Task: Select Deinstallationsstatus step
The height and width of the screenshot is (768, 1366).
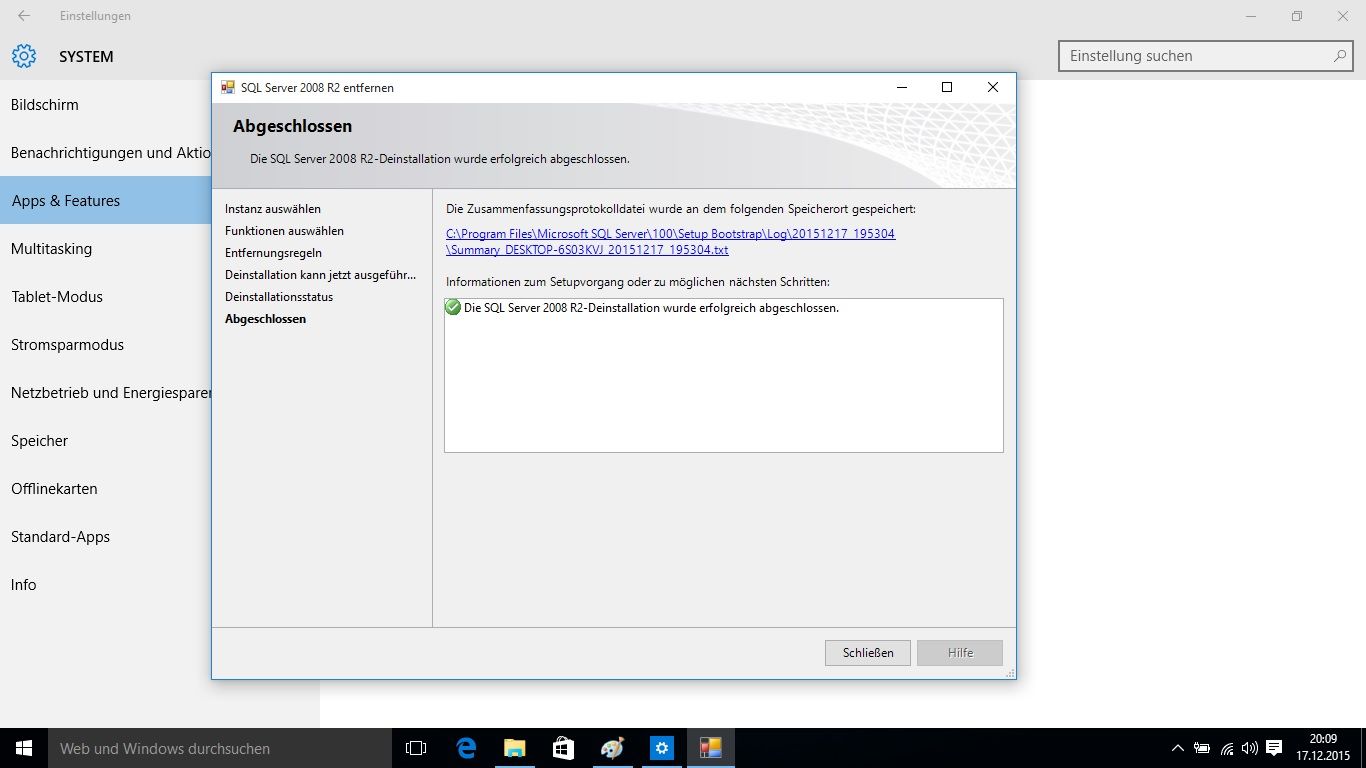Action: pyautogui.click(x=279, y=297)
